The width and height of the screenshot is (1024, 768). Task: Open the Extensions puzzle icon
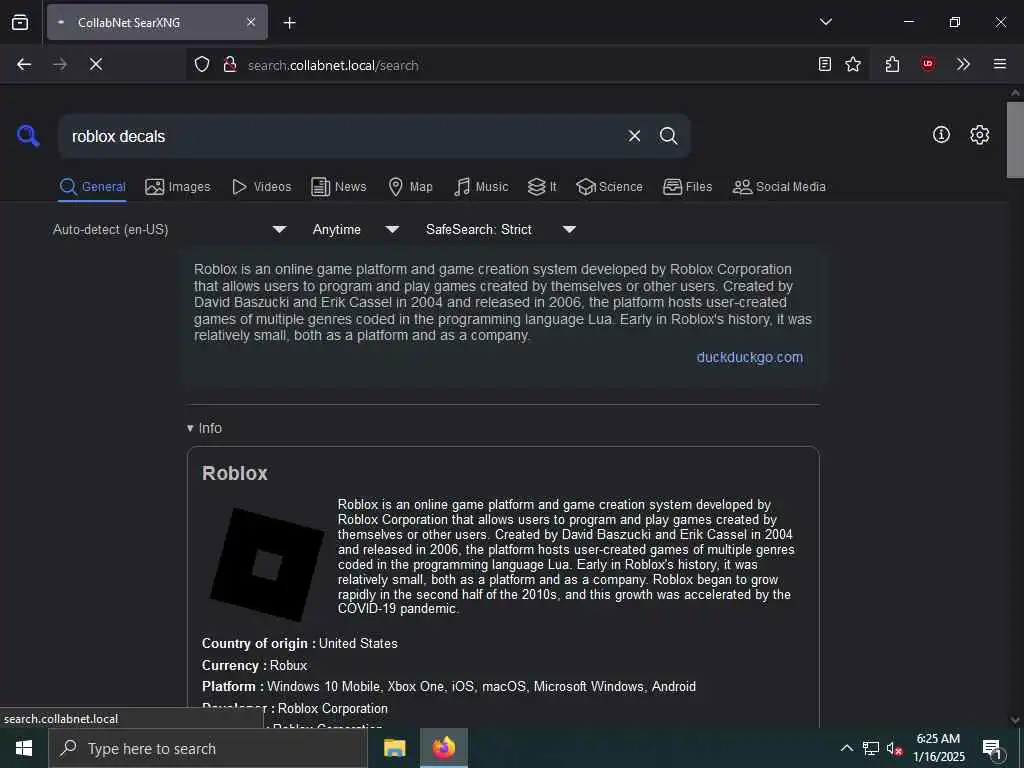(893, 64)
